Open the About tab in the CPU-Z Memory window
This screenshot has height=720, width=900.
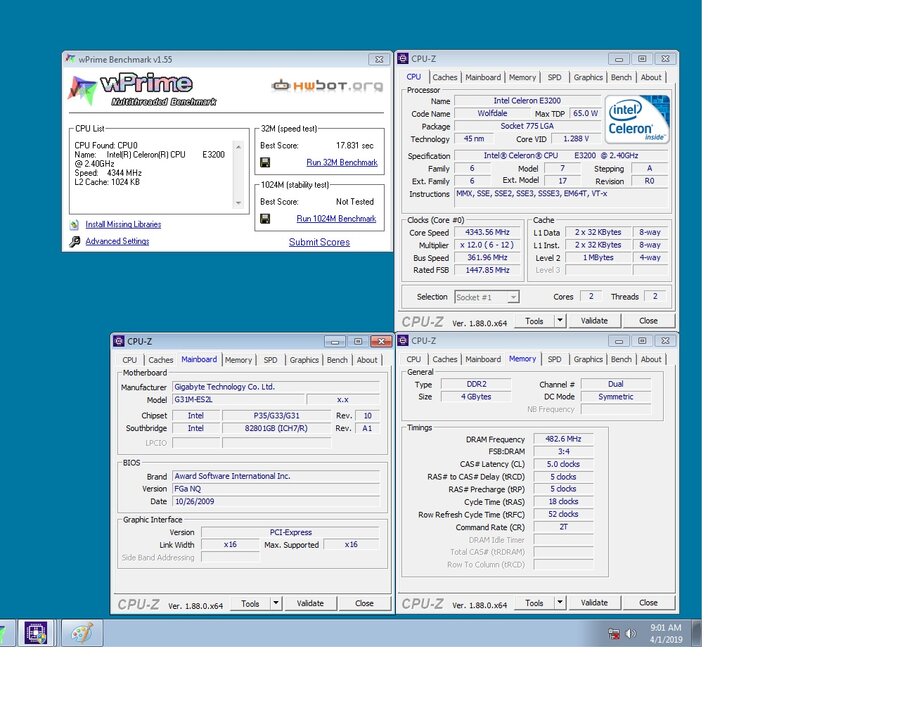coord(651,359)
